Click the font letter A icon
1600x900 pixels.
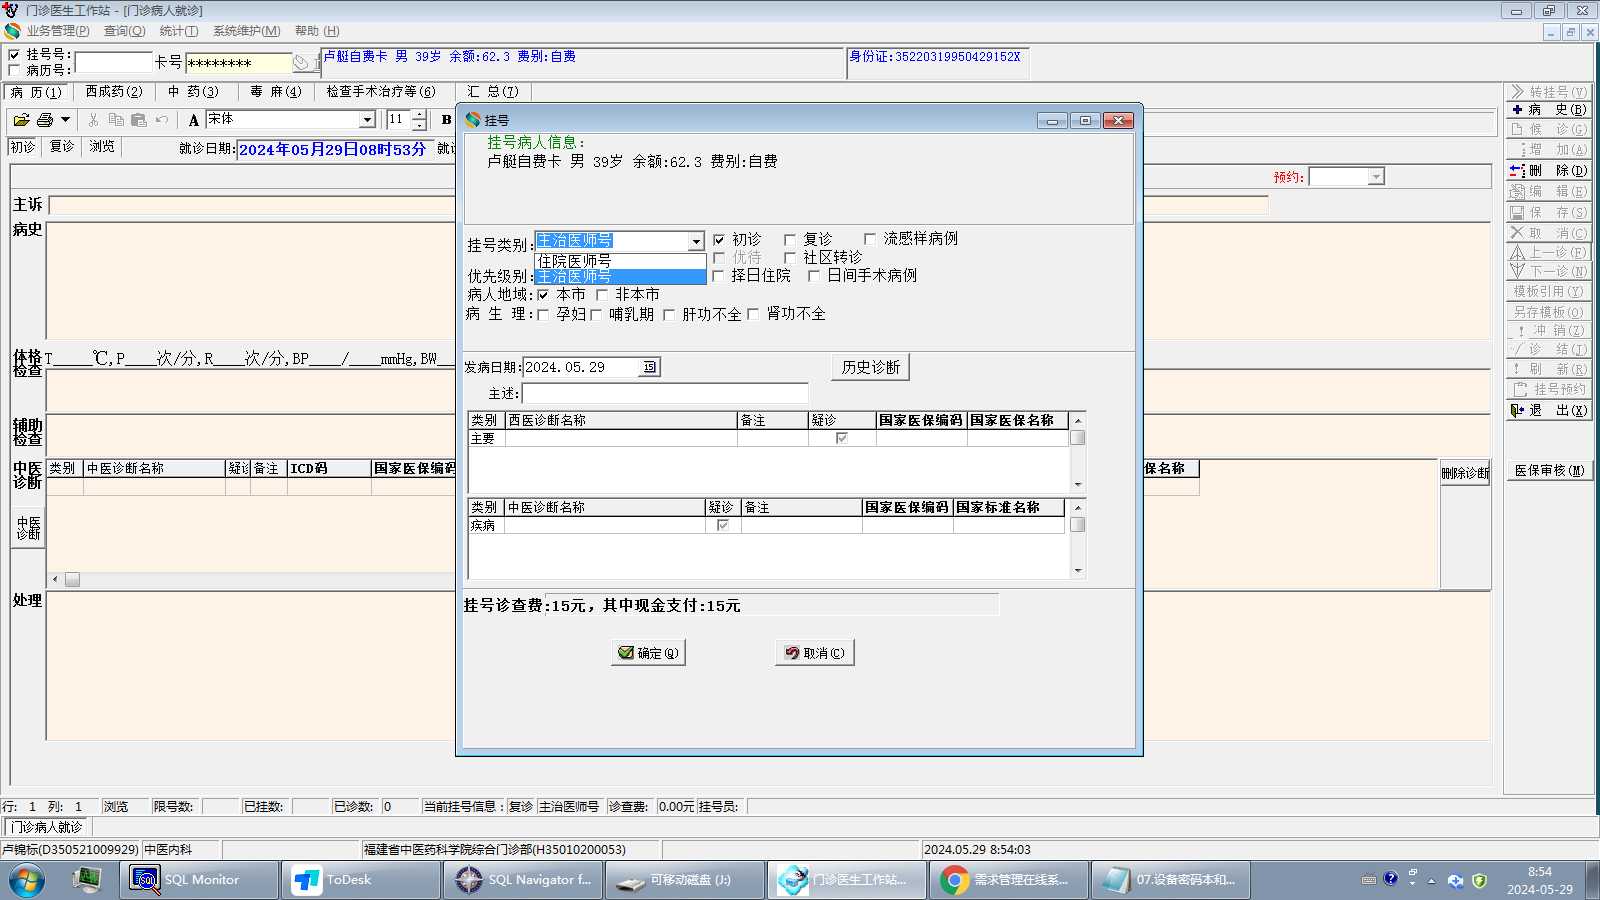click(194, 120)
